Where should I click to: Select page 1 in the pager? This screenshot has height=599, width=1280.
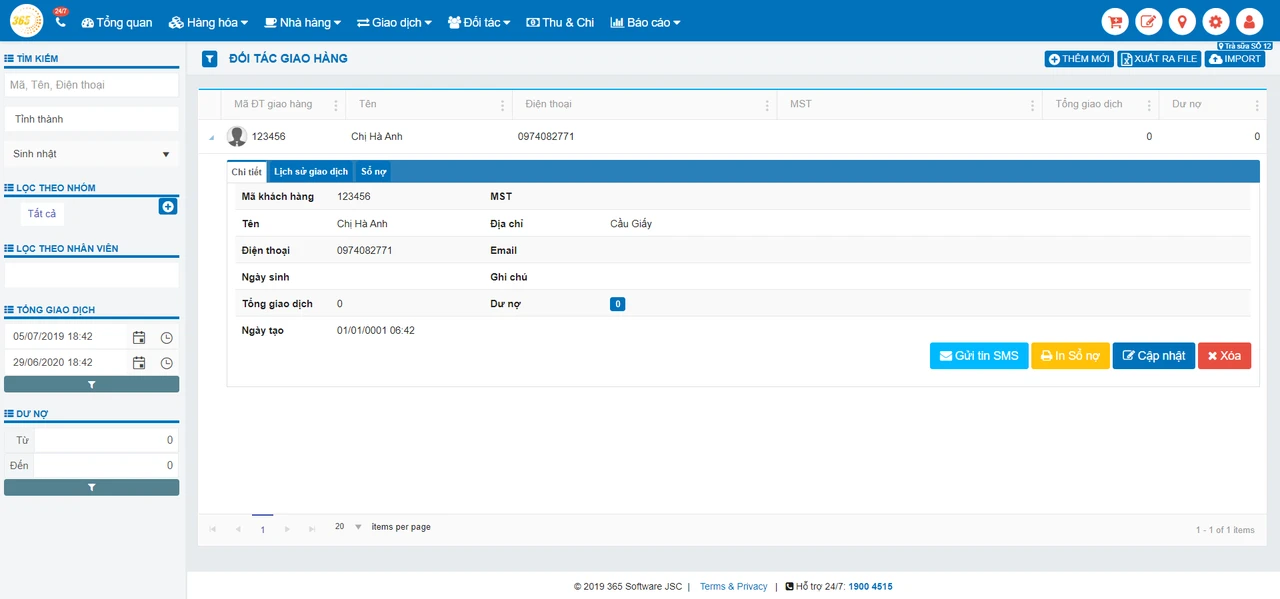coord(263,529)
